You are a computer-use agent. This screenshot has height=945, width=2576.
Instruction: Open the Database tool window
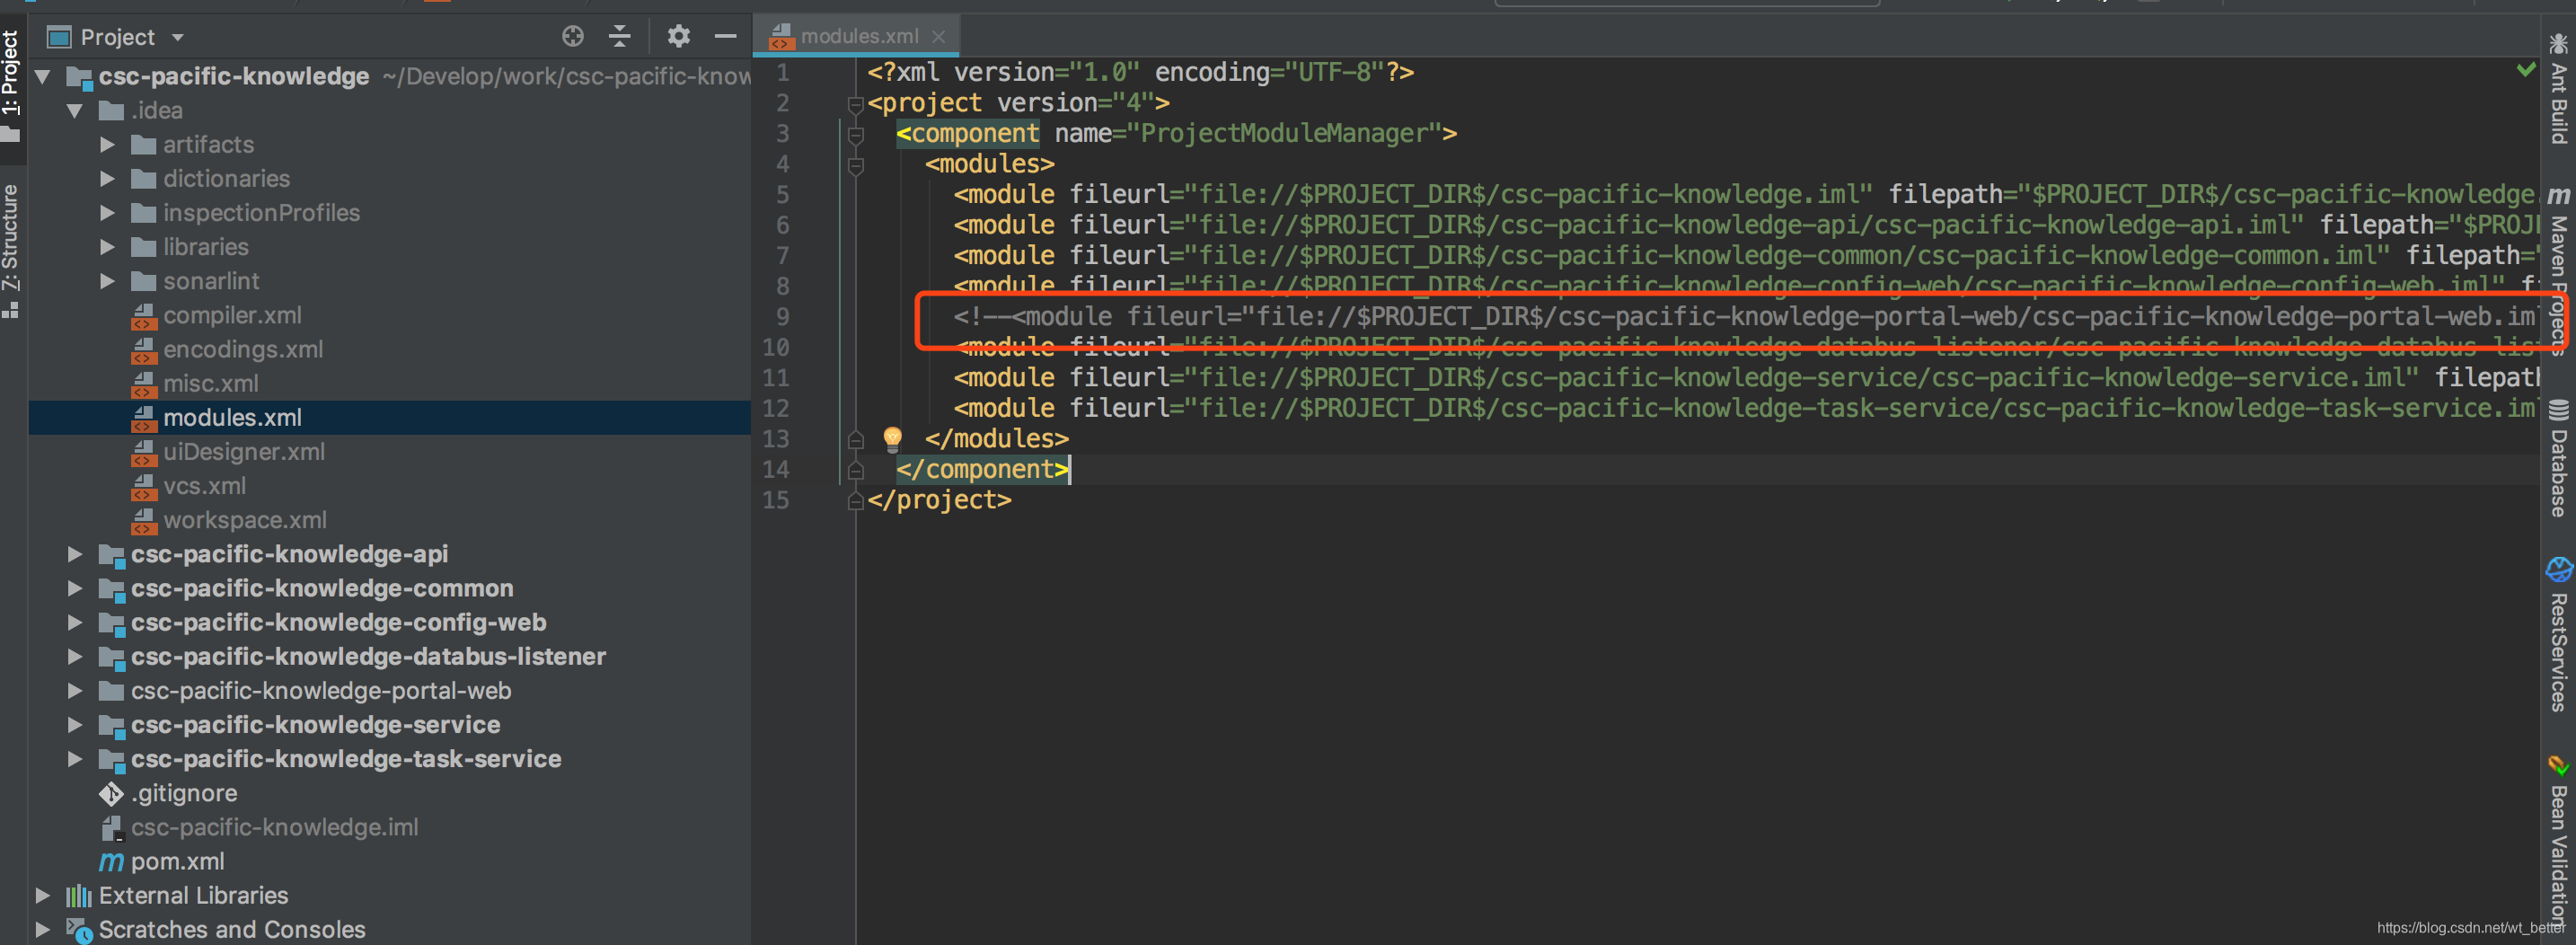point(2558,458)
